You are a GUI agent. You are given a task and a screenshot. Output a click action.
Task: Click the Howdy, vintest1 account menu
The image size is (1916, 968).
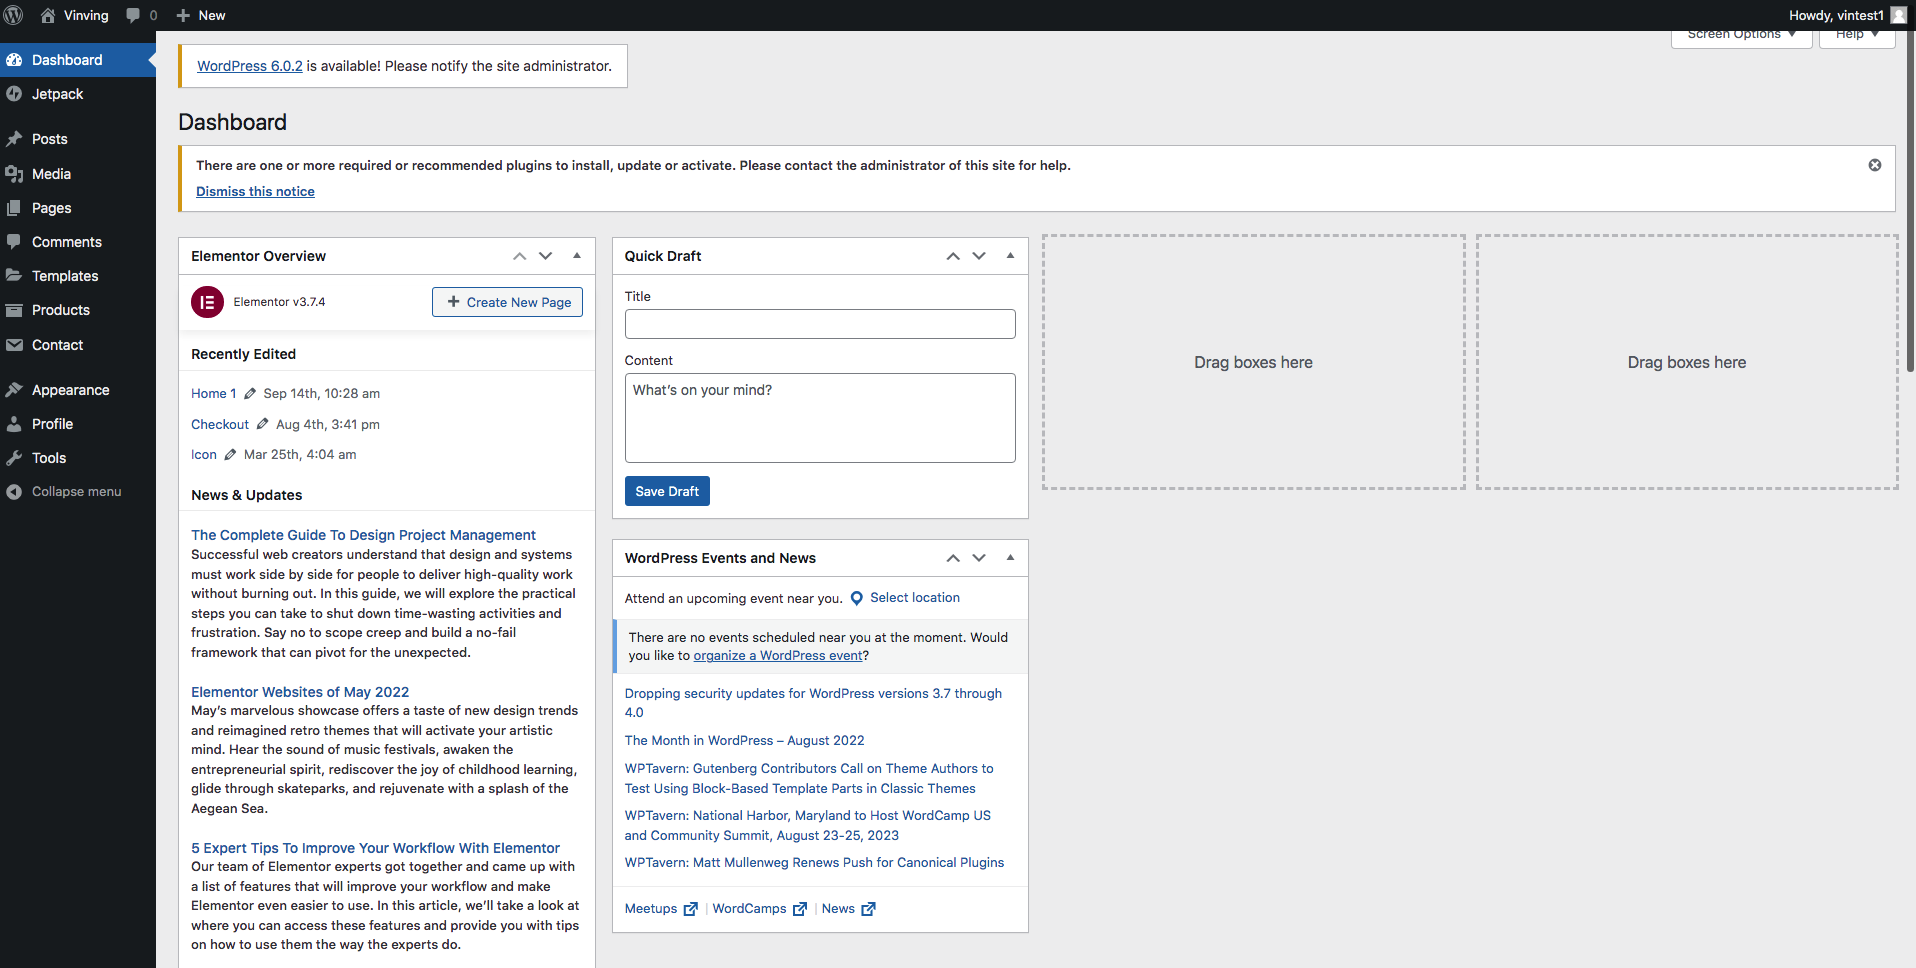click(1847, 15)
